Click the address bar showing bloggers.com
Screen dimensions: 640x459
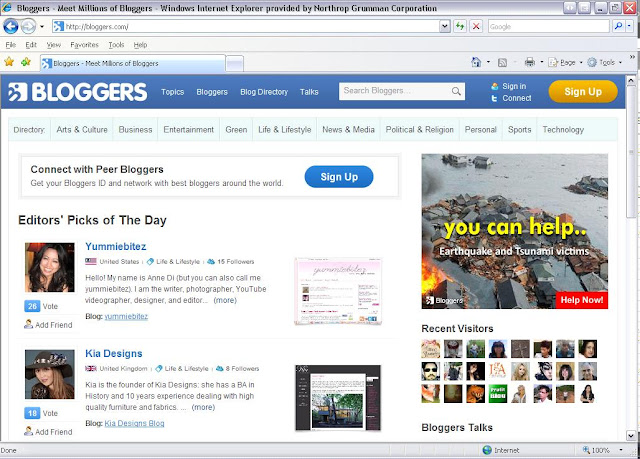(246, 27)
